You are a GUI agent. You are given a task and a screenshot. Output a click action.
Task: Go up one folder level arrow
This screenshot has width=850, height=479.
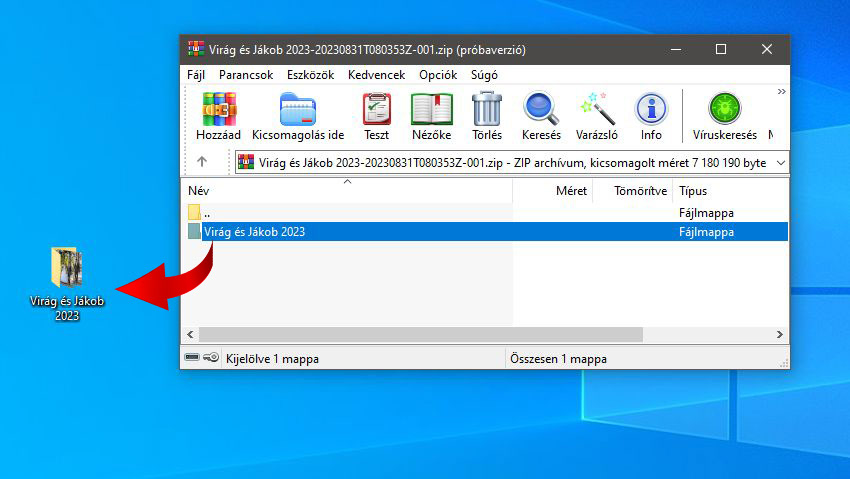pos(202,161)
